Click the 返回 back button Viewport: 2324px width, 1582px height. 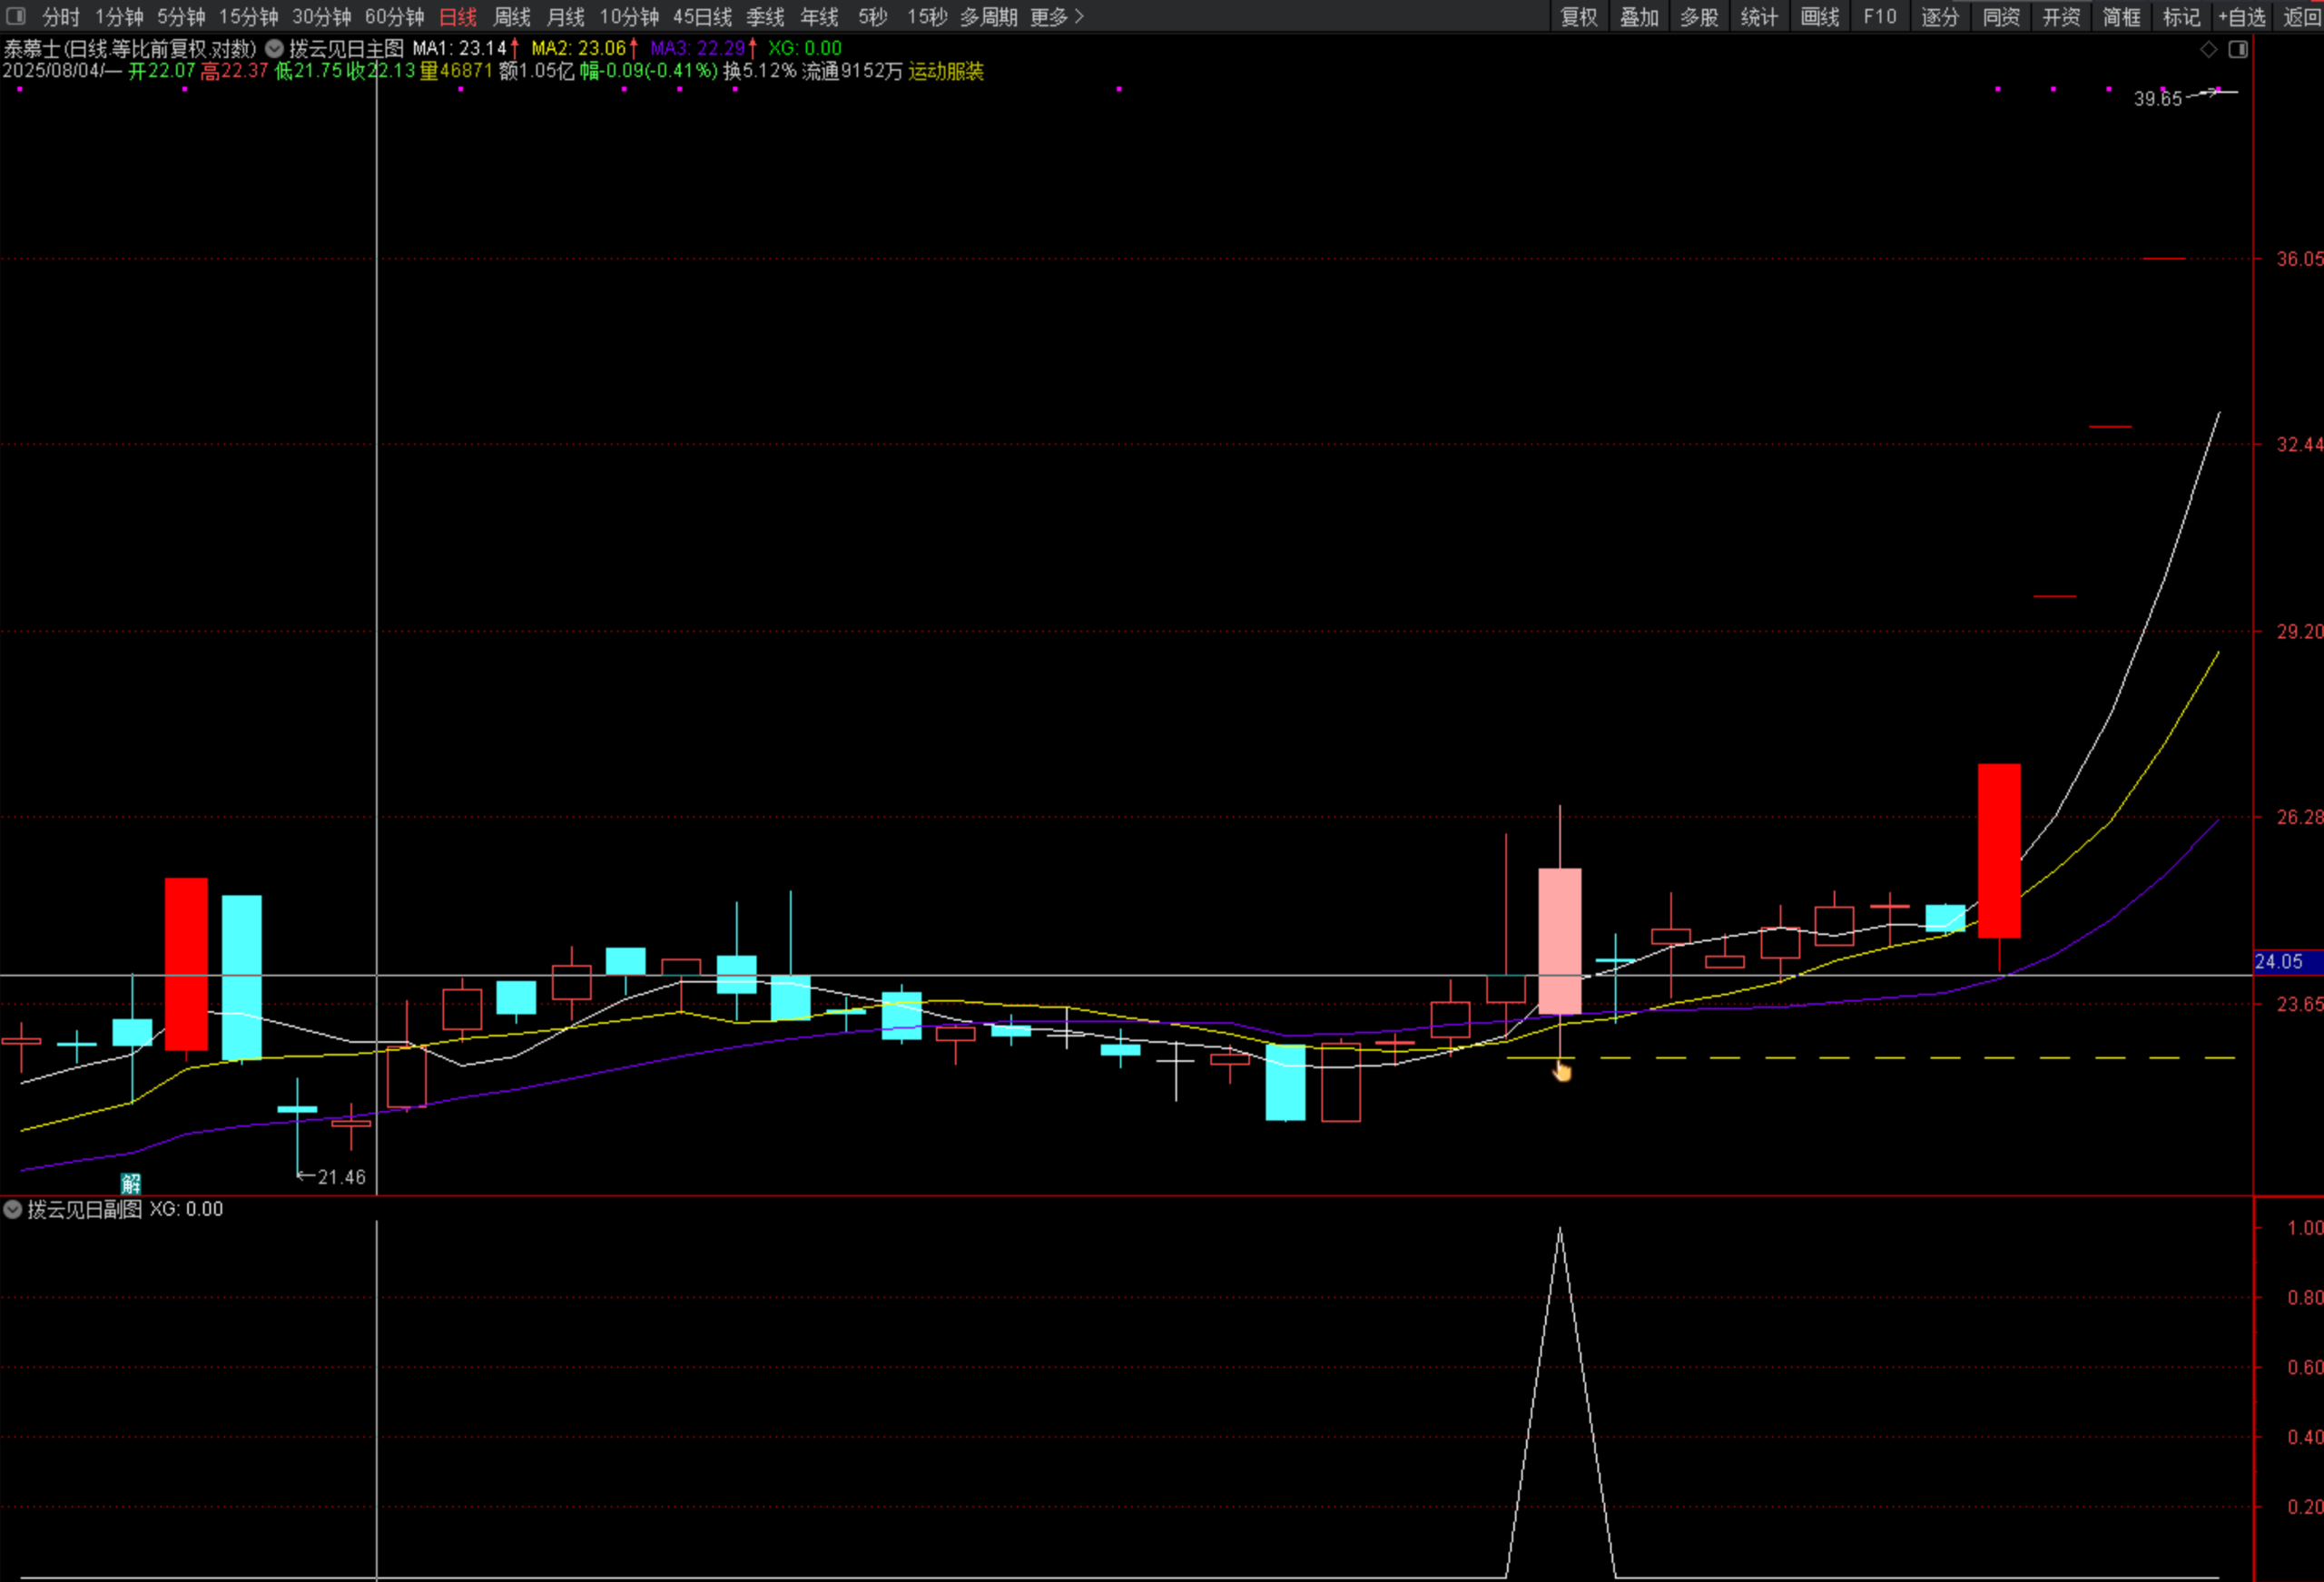[x=2301, y=17]
